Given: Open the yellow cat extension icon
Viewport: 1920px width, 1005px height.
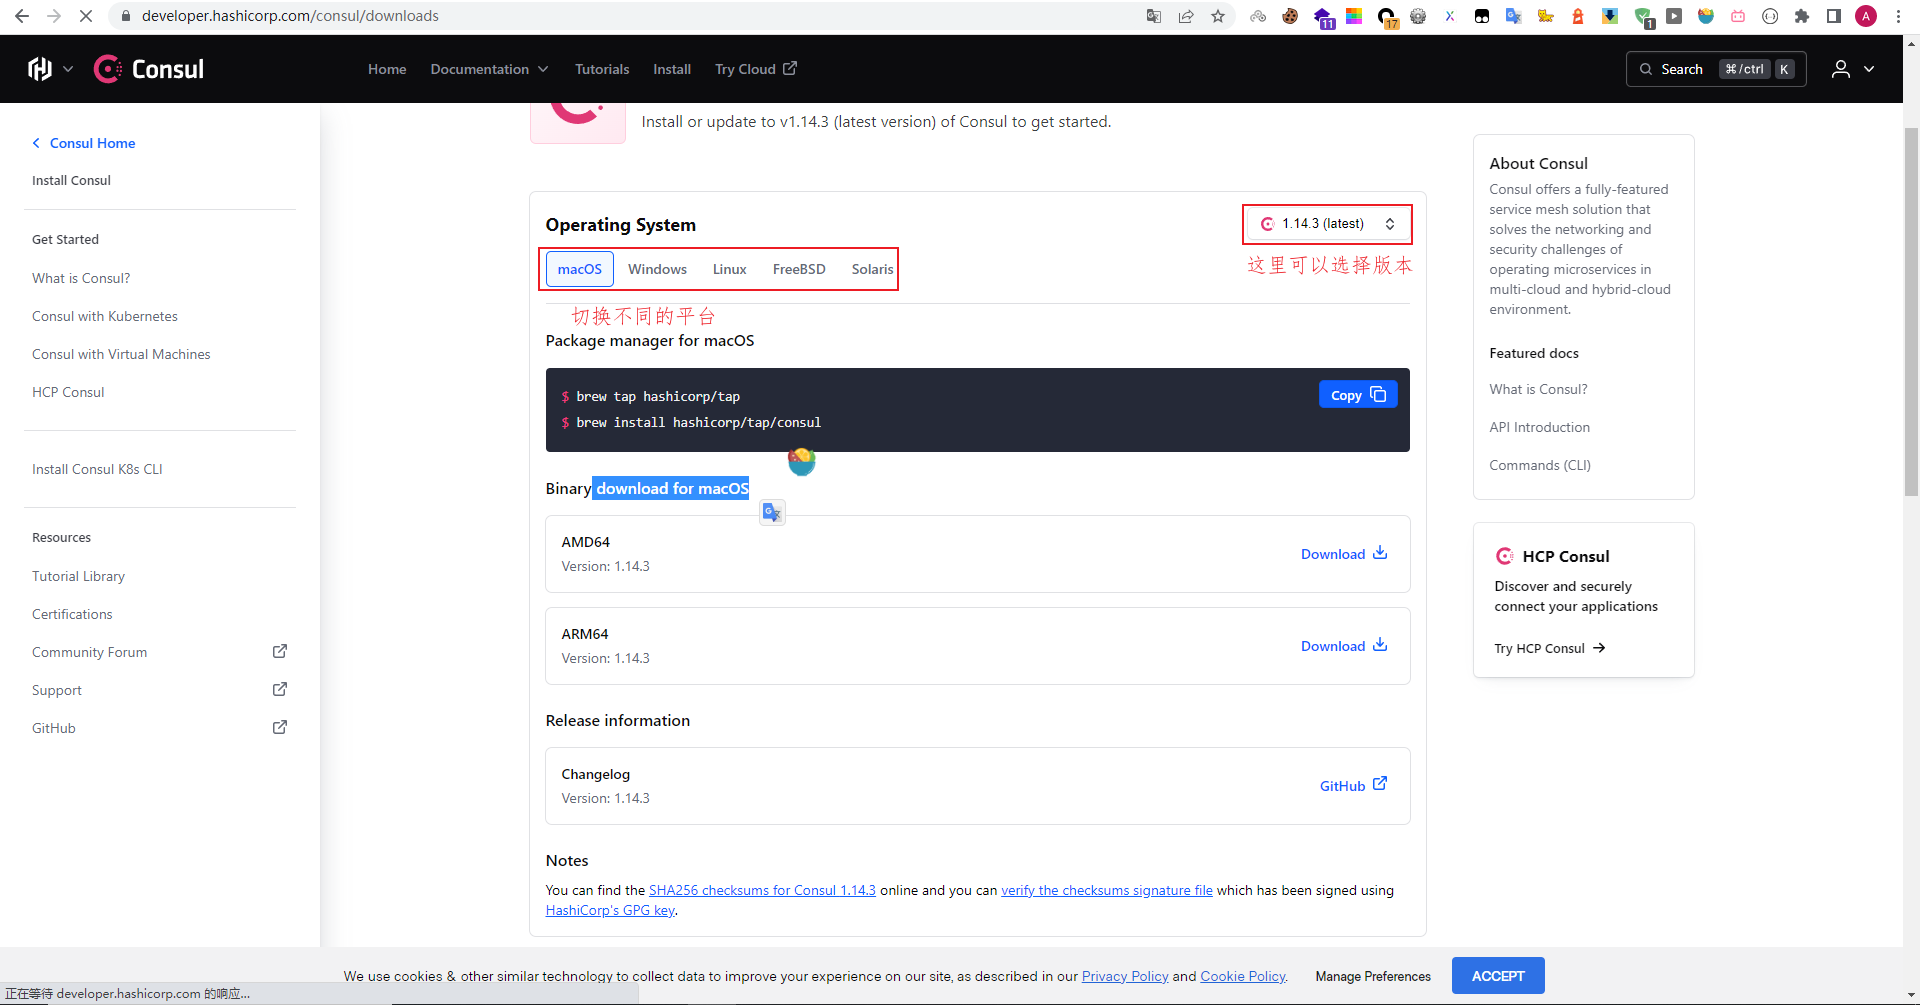Looking at the screenshot, I should (x=1546, y=16).
